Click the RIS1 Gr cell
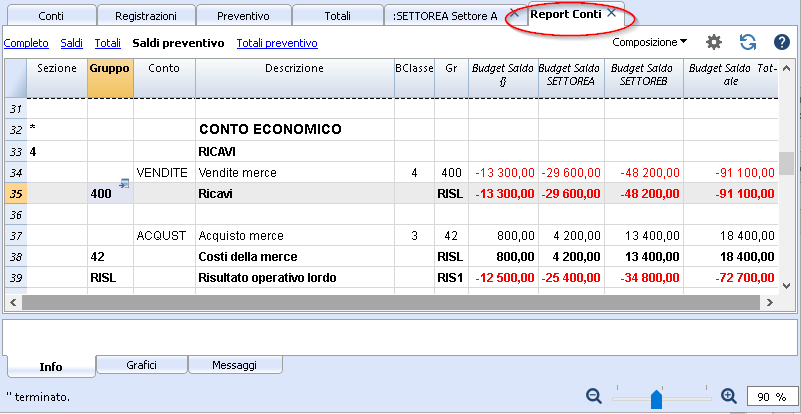Image resolution: width=801 pixels, height=414 pixels. click(451, 278)
